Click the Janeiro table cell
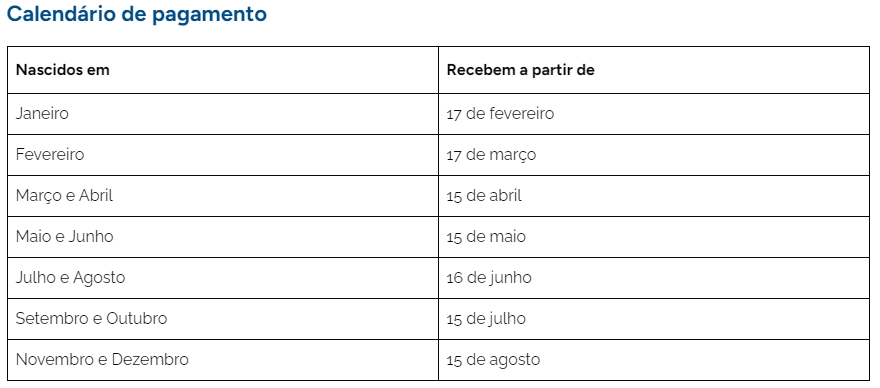 pos(223,114)
